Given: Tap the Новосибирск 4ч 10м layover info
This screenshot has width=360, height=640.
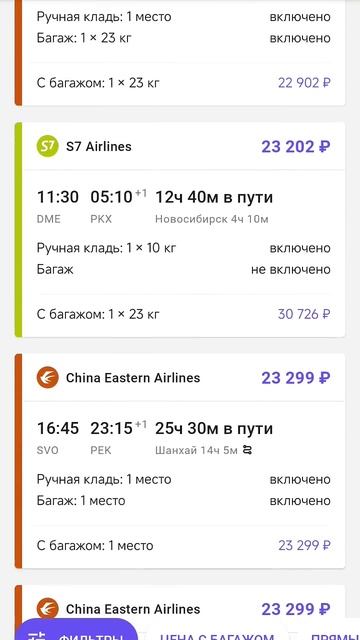Looking at the screenshot, I should tap(211, 219).
